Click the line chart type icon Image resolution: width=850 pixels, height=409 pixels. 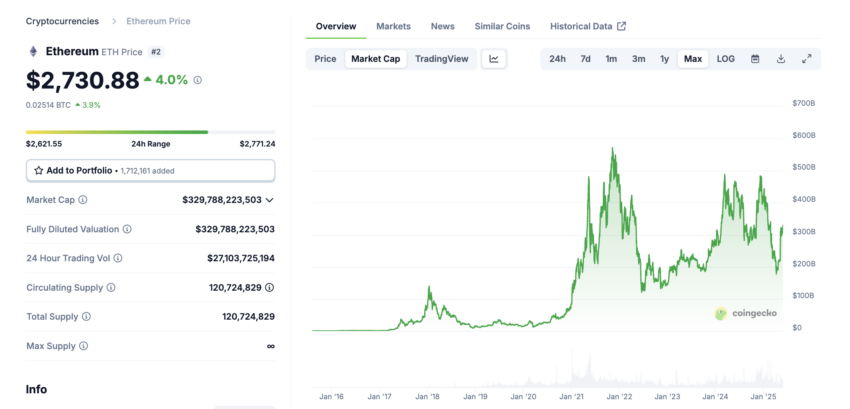point(493,59)
